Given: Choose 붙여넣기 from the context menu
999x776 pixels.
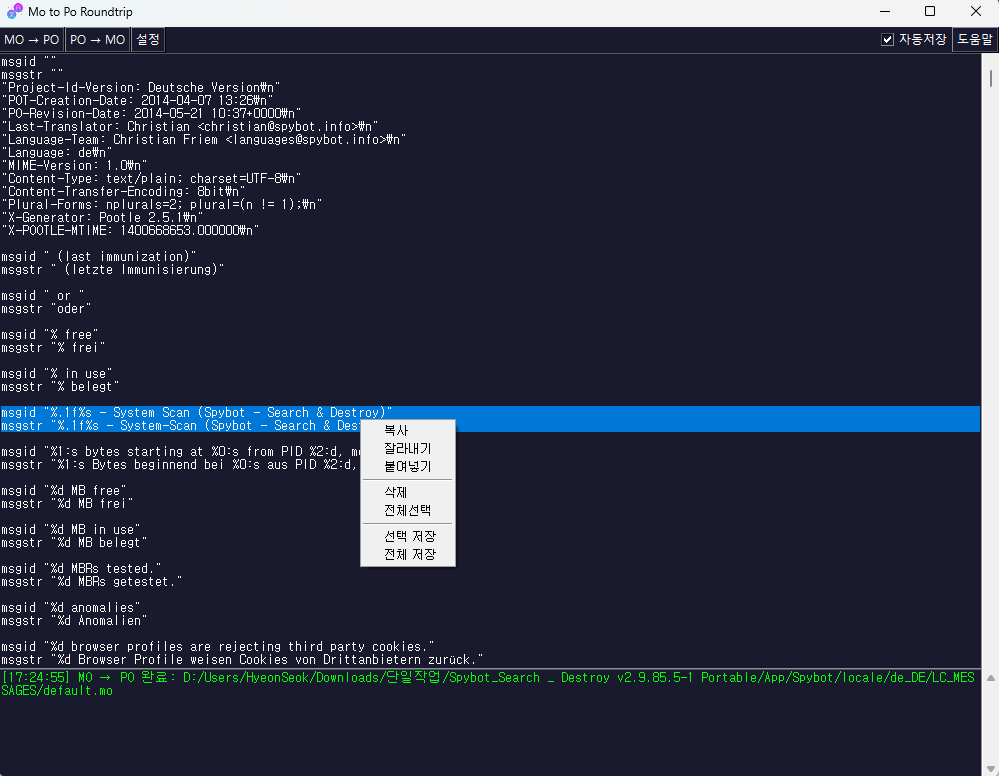Looking at the screenshot, I should (x=408, y=466).
